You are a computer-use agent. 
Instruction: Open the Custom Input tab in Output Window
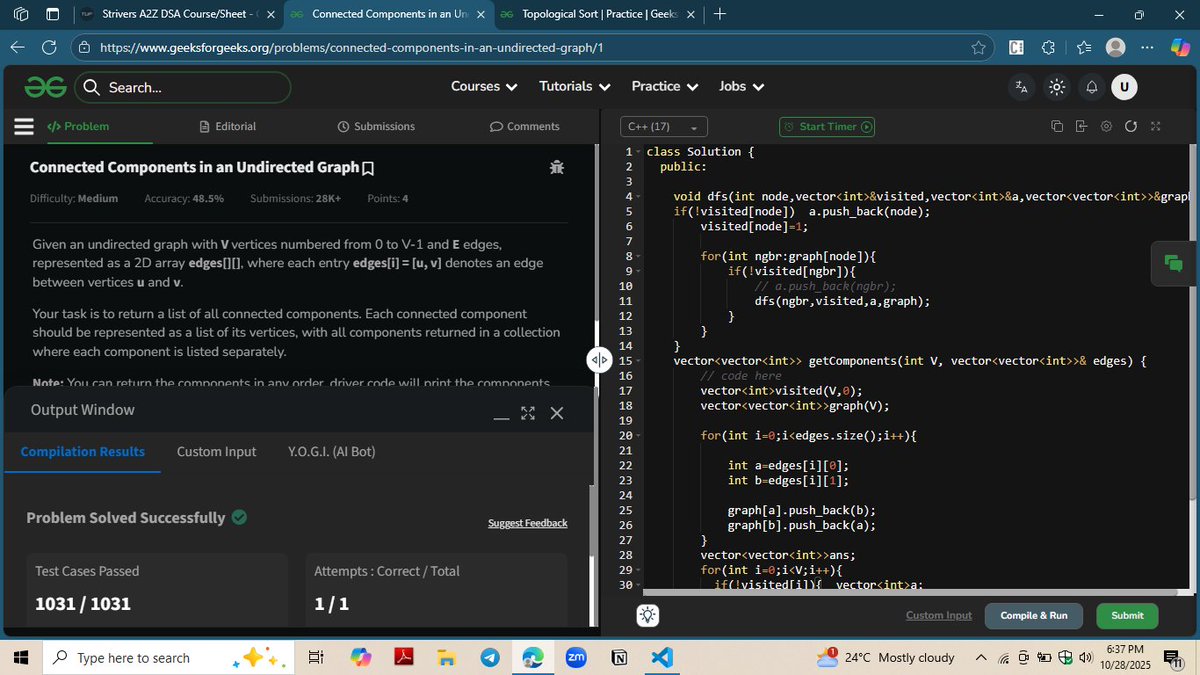pos(217,452)
